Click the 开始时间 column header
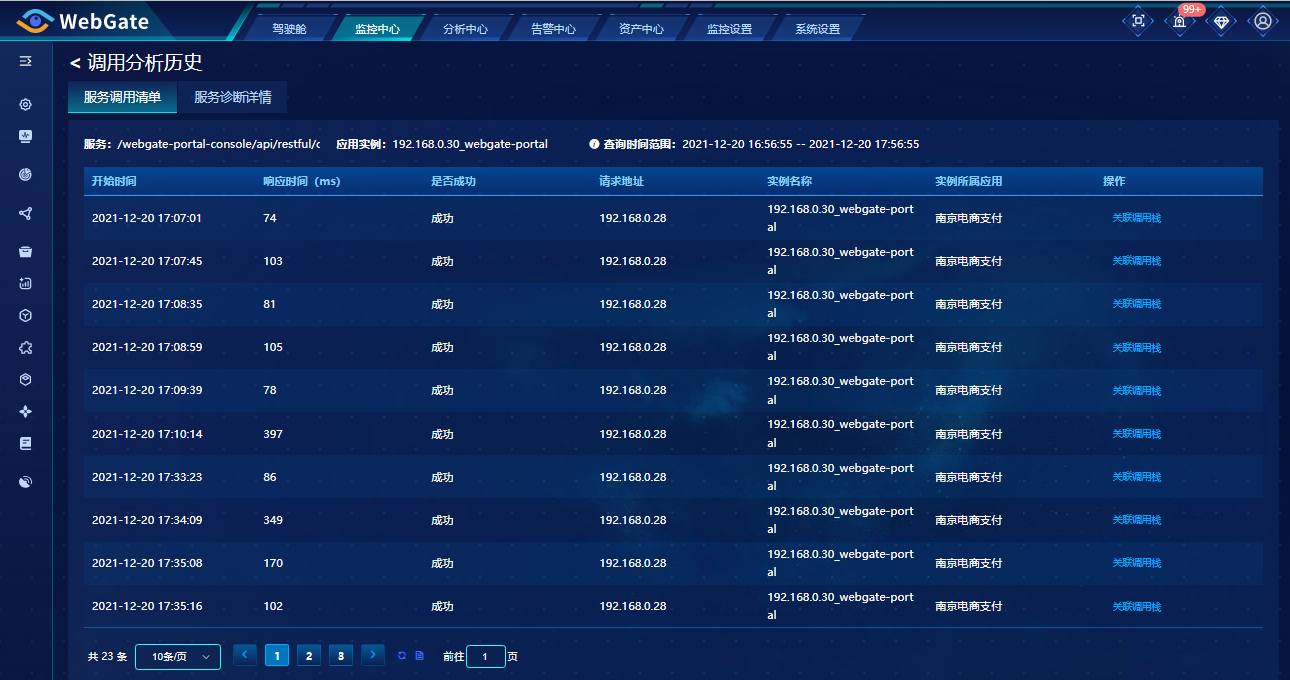1290x680 pixels. click(114, 182)
